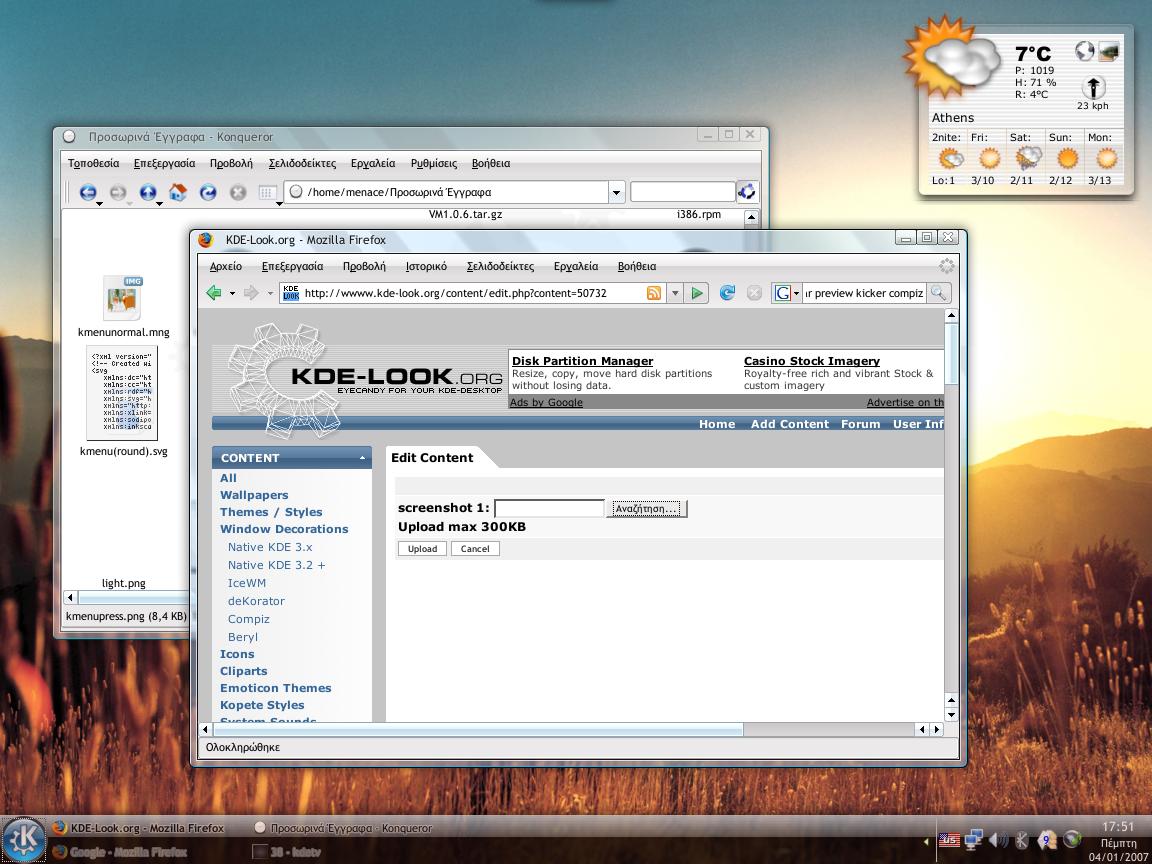Click the volume speaker tray icon
The image size is (1152, 864).
(x=998, y=839)
